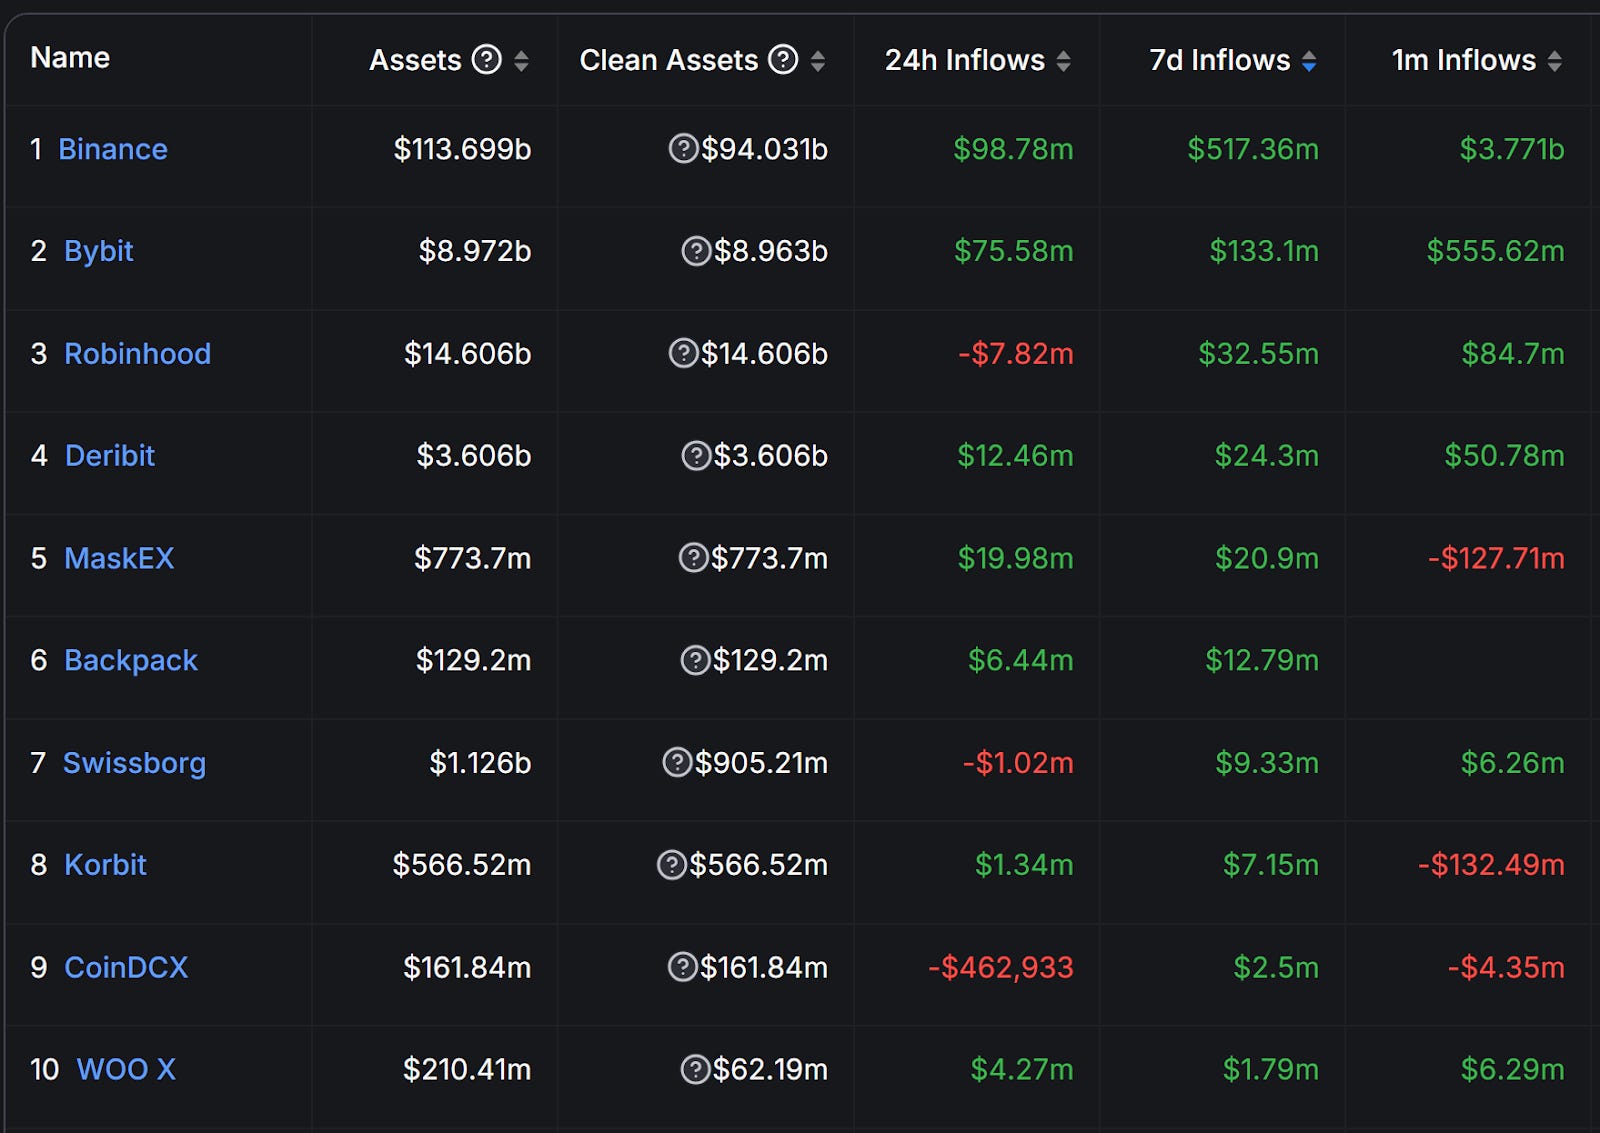
Task: Select Binance assets value $113.699b
Action: pos(462,149)
